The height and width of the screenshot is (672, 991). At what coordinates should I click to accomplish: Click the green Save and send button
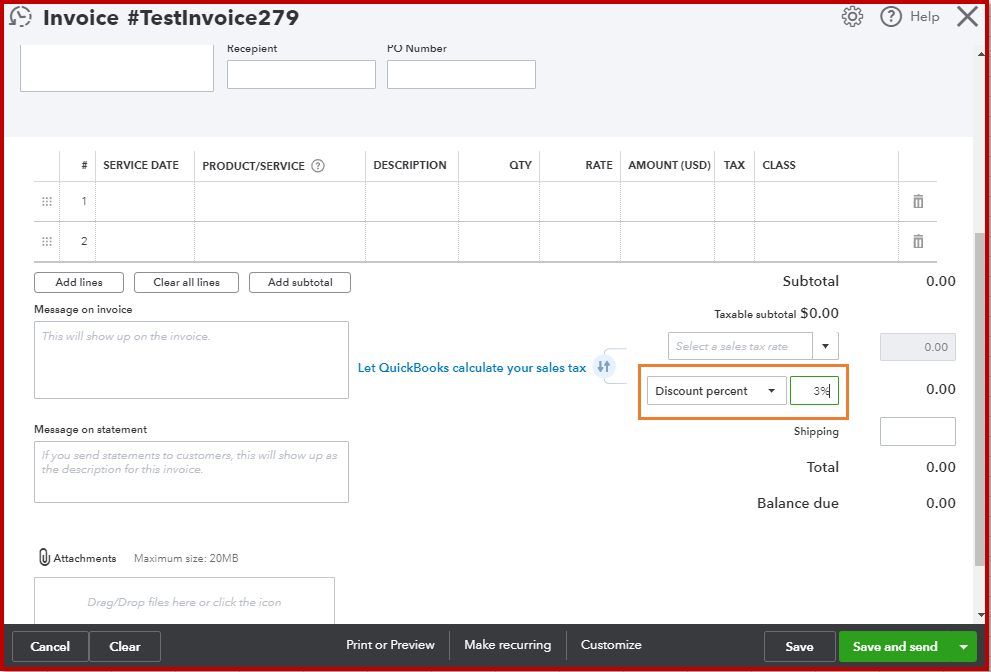[x=895, y=647]
